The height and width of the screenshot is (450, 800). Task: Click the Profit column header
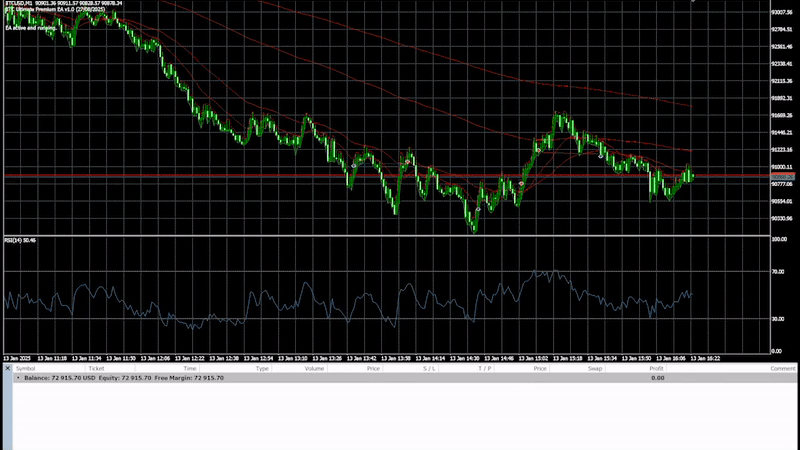pos(656,369)
